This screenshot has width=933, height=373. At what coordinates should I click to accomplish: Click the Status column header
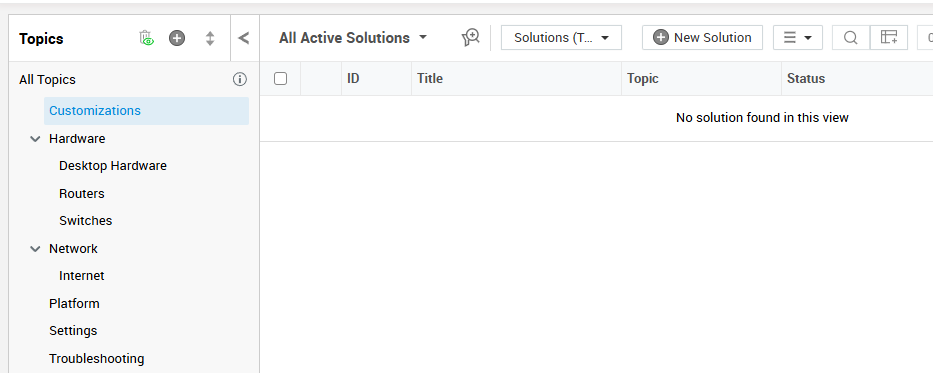click(806, 79)
